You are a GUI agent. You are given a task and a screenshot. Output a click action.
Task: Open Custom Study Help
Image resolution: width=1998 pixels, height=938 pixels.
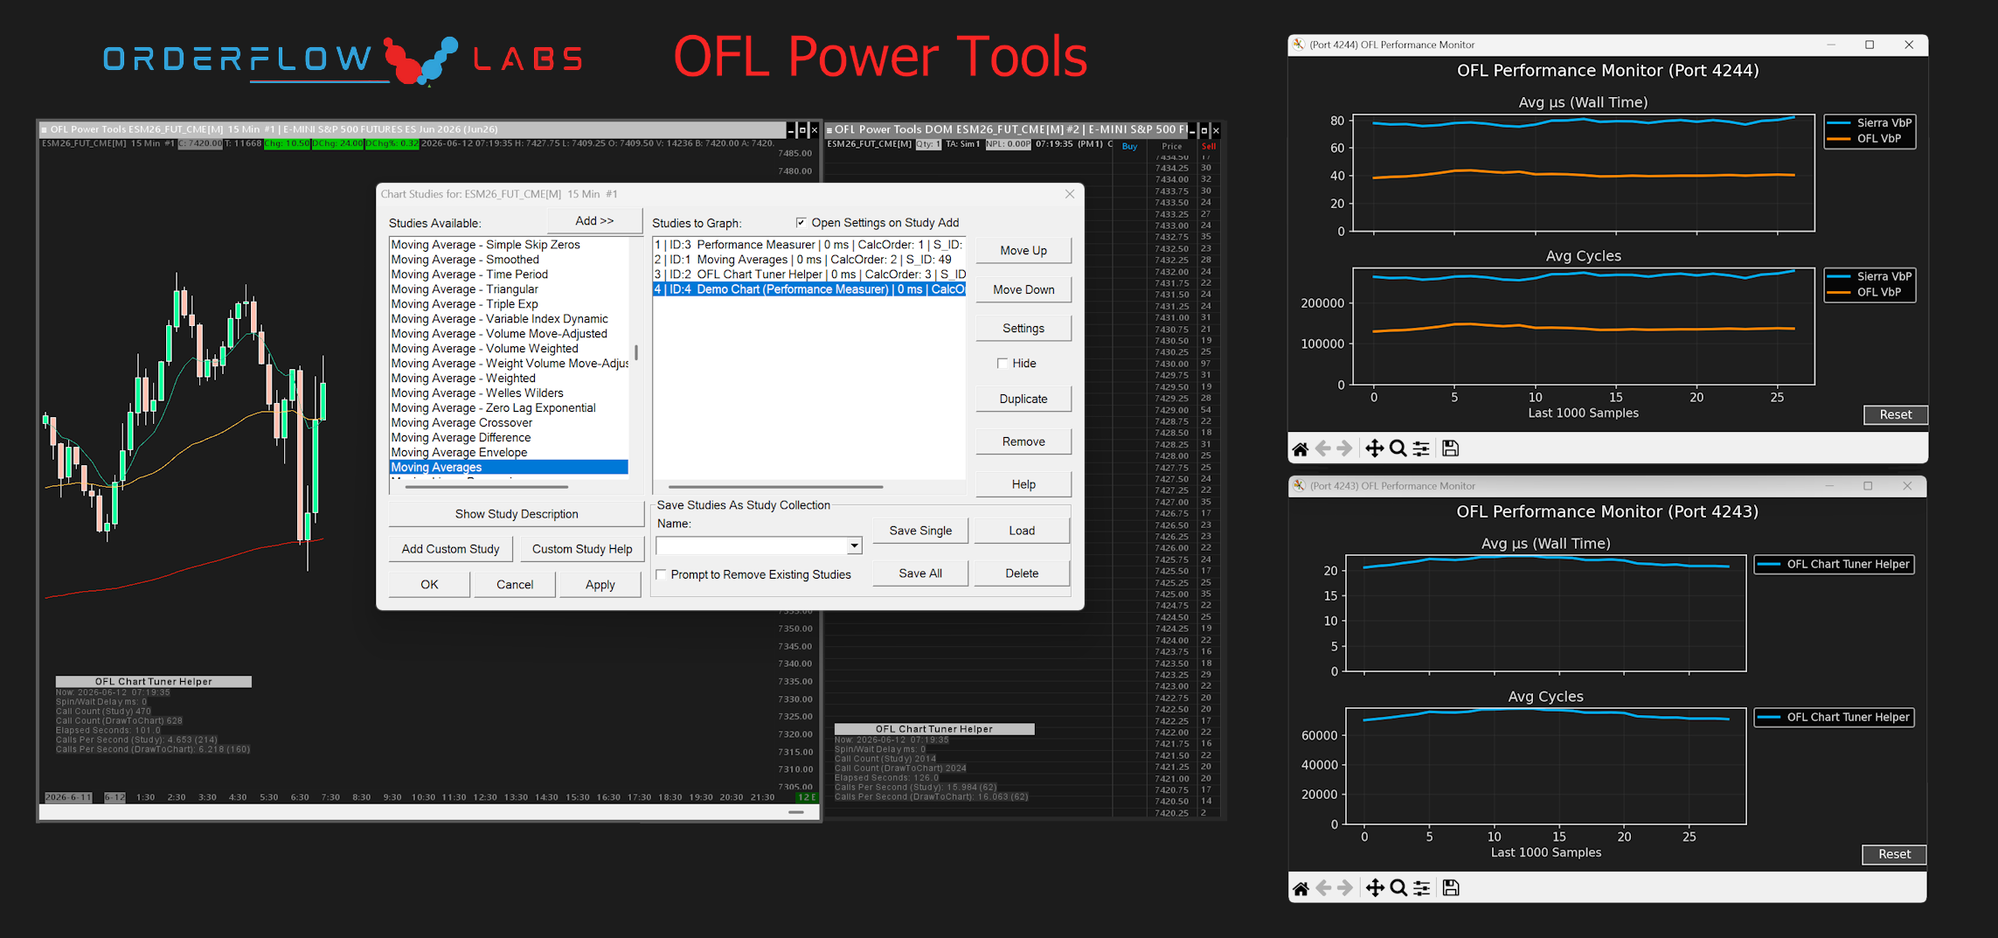pyautogui.click(x=582, y=549)
